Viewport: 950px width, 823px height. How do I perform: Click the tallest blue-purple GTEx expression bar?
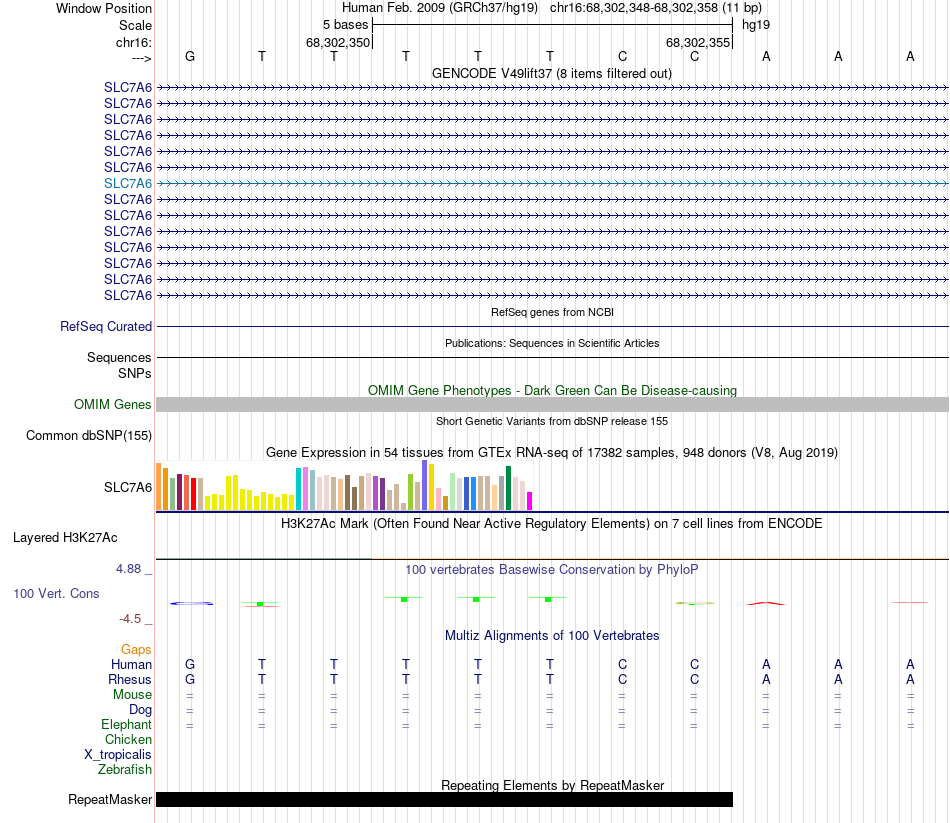[425, 485]
